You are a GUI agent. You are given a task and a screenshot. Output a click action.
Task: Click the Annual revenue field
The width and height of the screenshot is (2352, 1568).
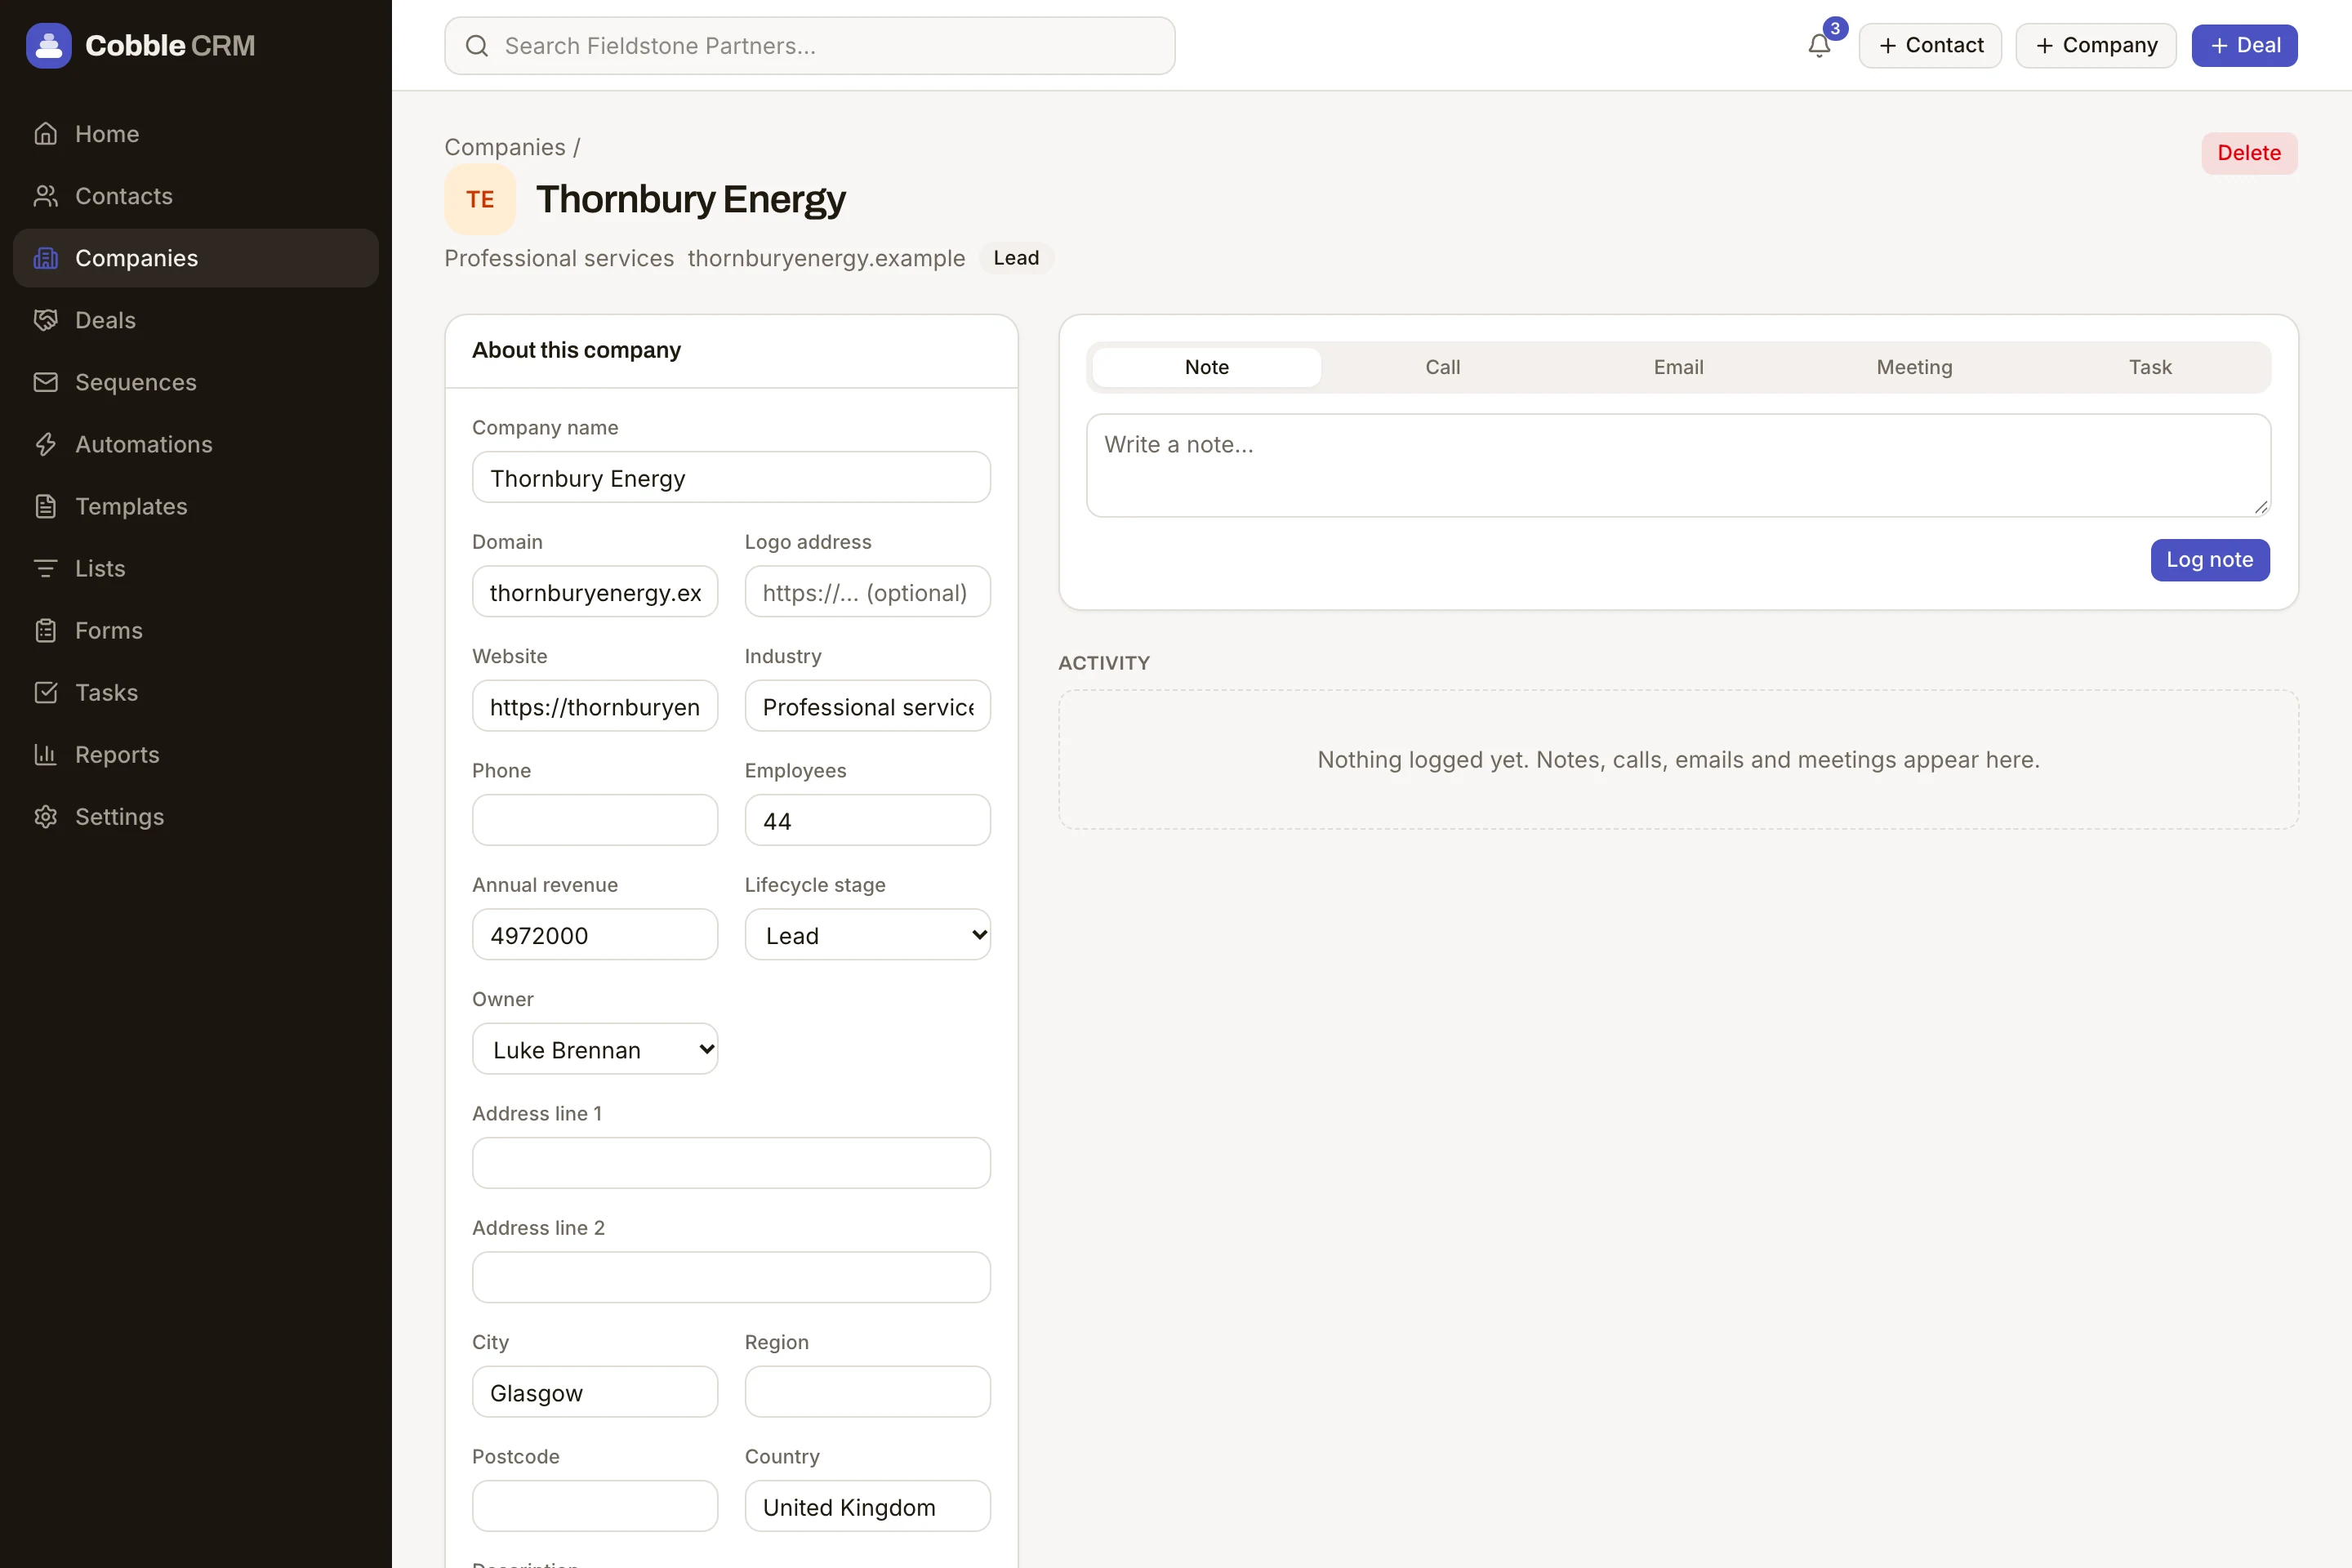click(595, 935)
